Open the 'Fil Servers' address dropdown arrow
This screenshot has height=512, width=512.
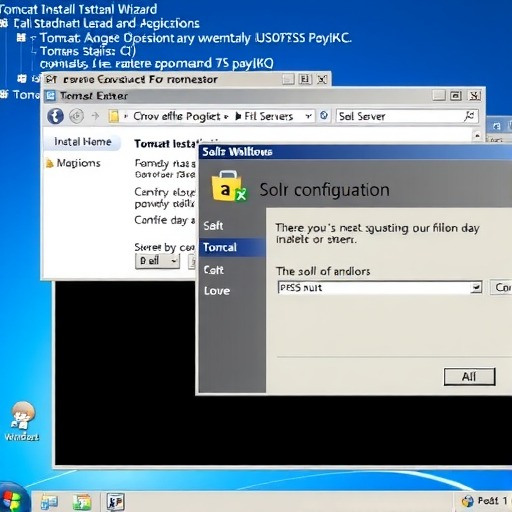coord(308,116)
